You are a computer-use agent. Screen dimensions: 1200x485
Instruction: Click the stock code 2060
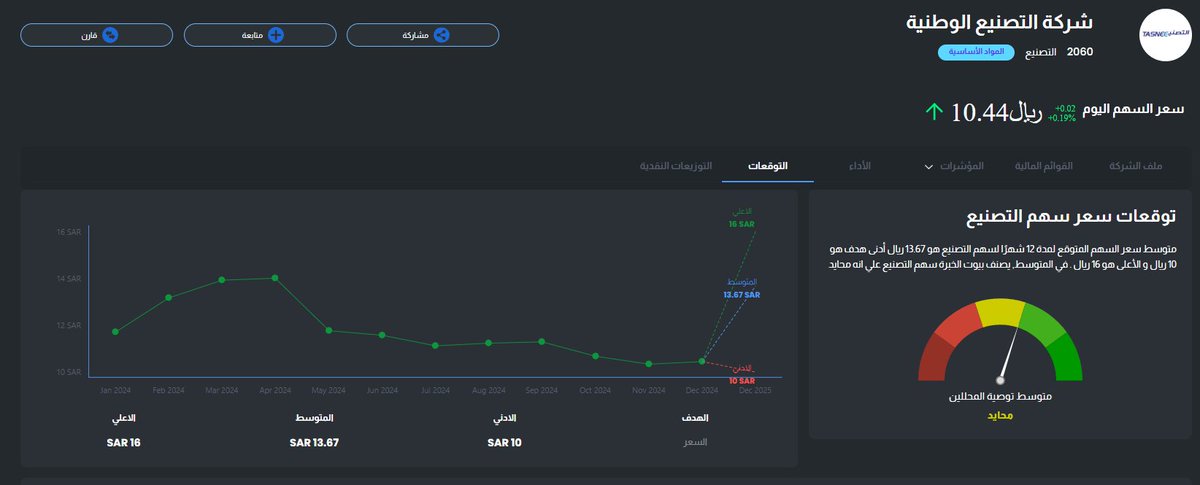click(1080, 52)
